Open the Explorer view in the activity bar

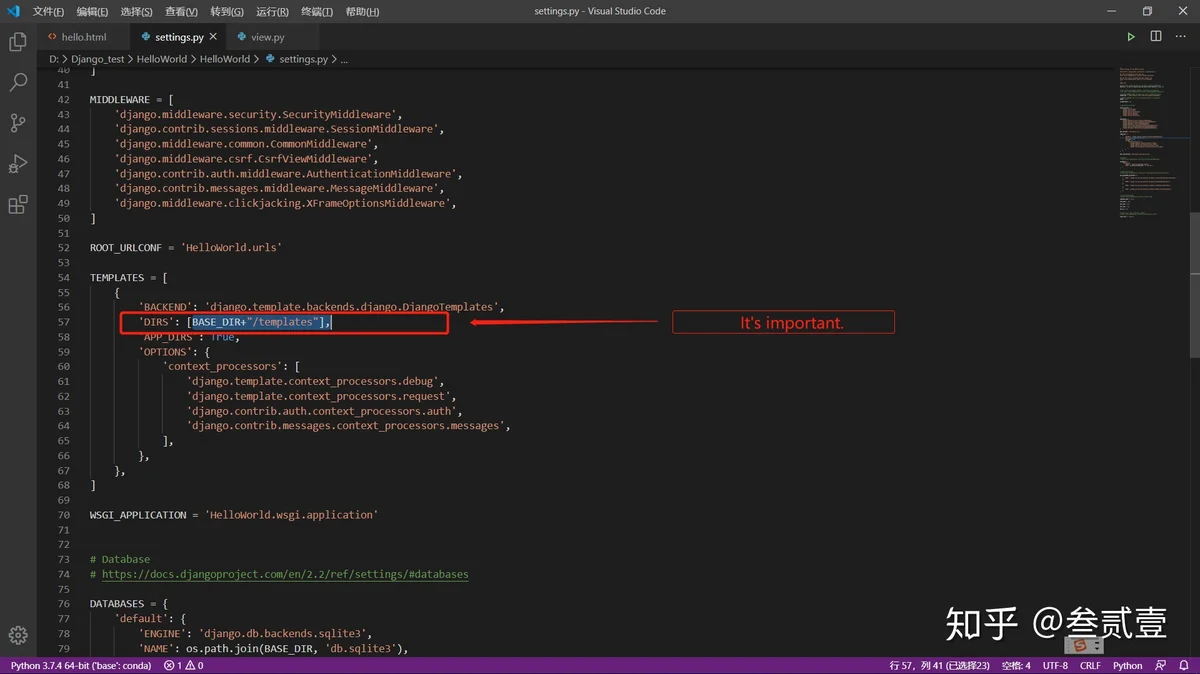[x=18, y=42]
